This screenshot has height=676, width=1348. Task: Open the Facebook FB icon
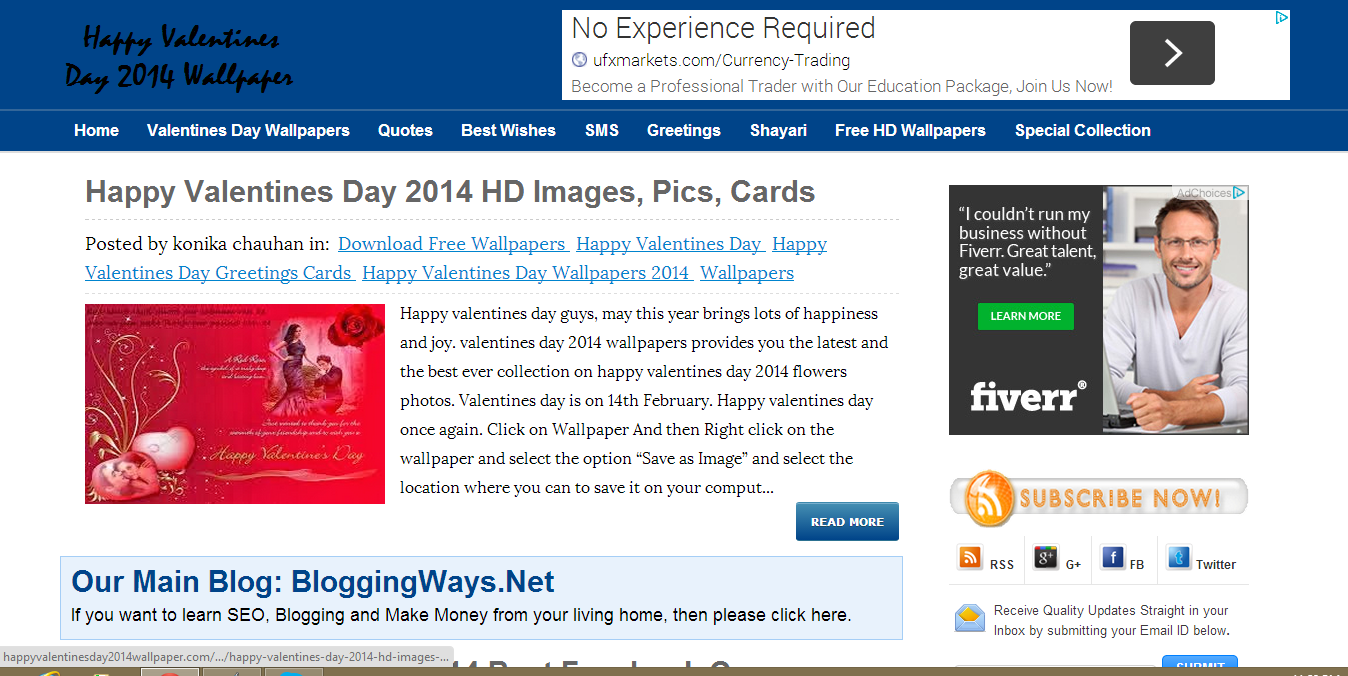coord(1113,558)
